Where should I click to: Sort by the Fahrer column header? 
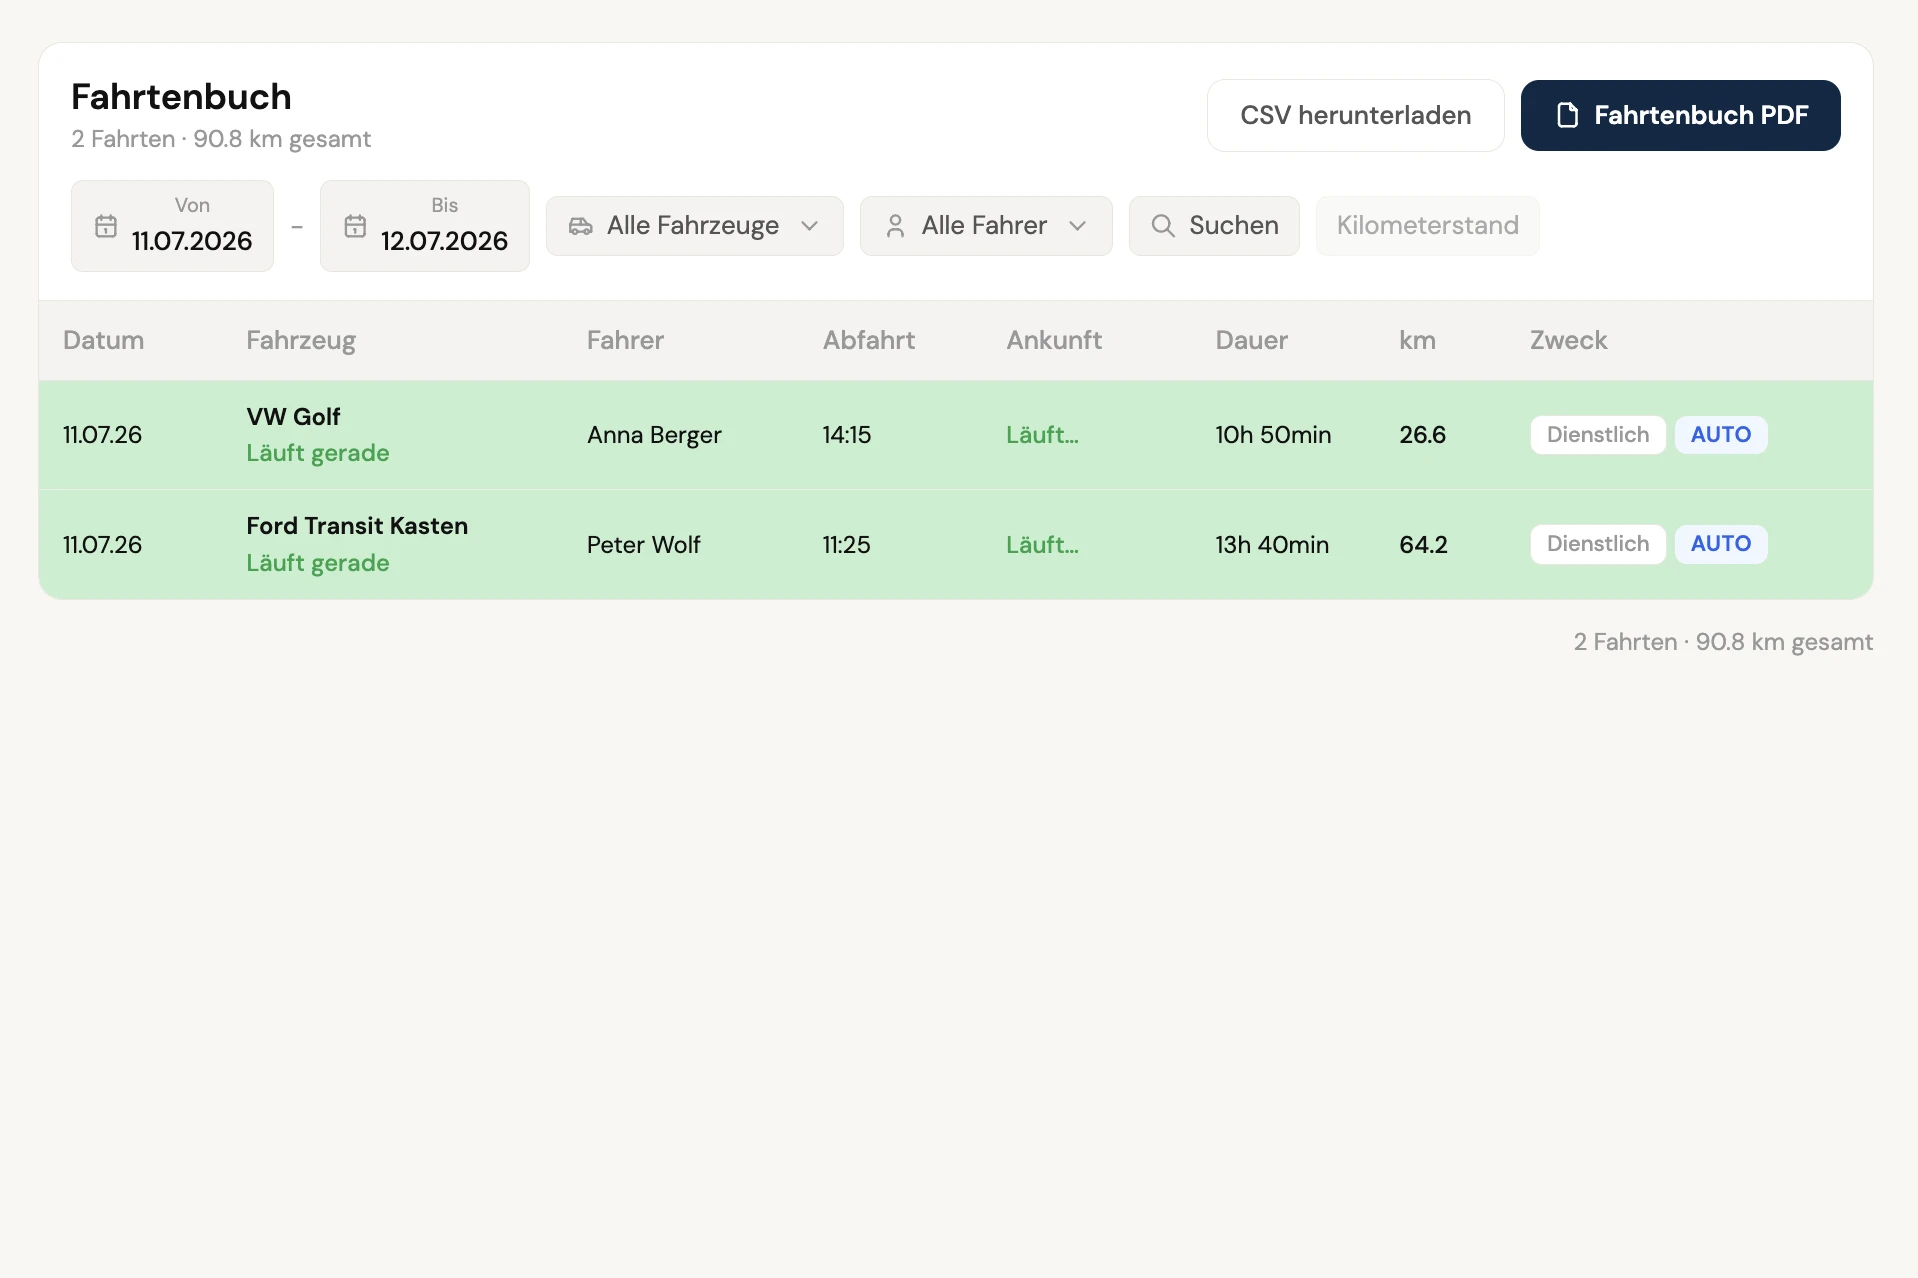pos(625,340)
